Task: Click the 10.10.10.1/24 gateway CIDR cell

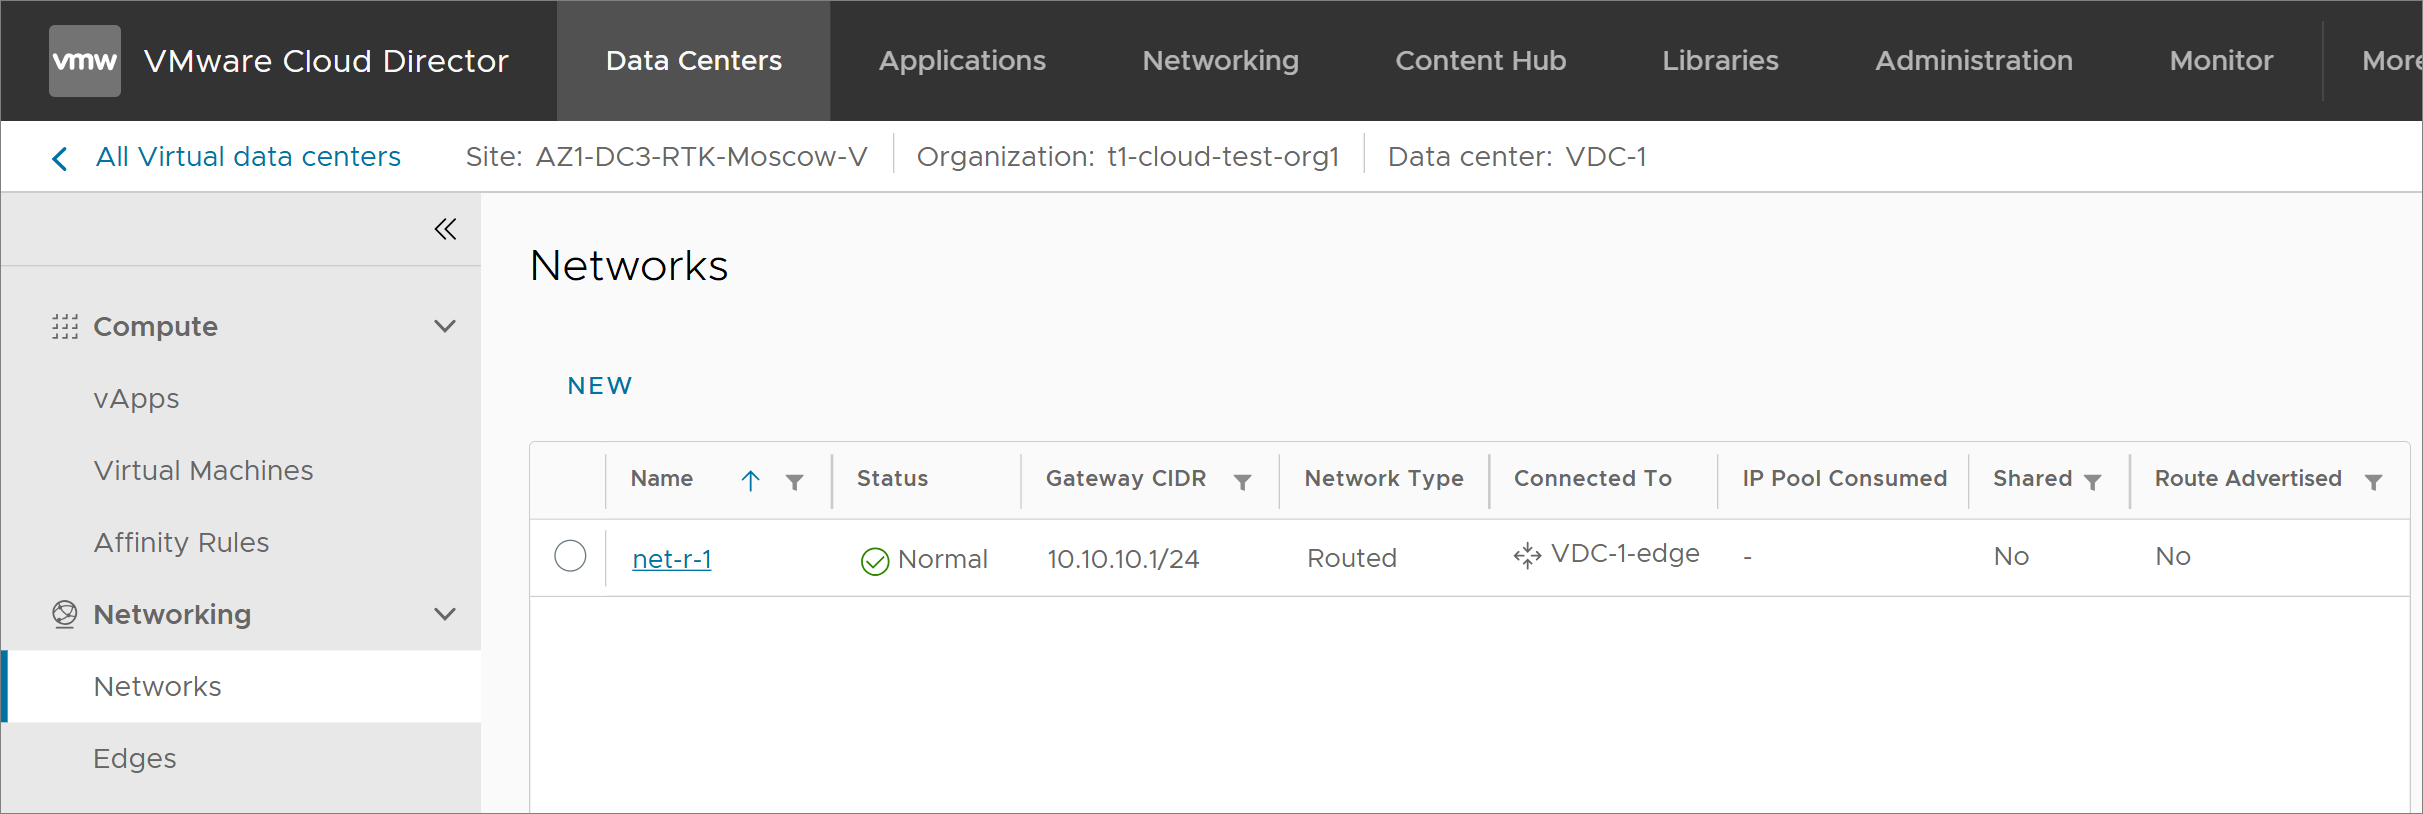Action: 1123,559
